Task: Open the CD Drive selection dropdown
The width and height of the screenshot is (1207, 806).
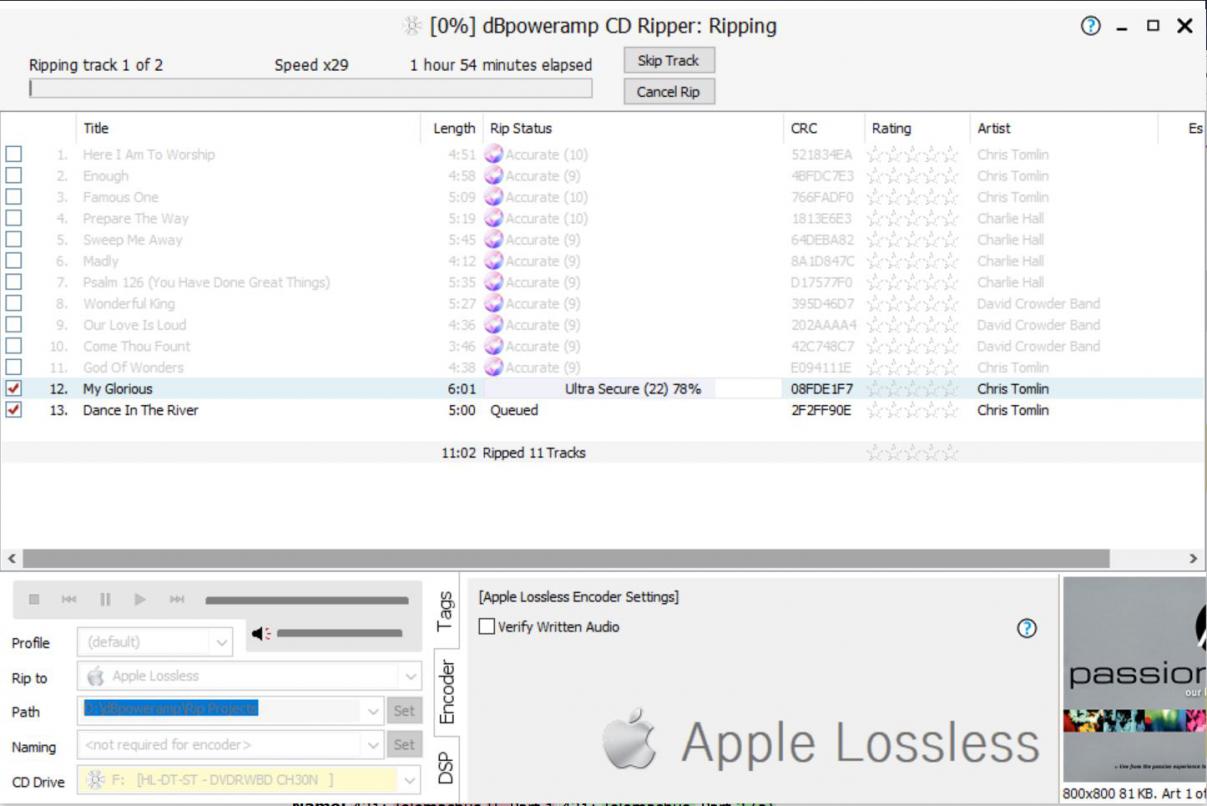Action: coord(410,780)
